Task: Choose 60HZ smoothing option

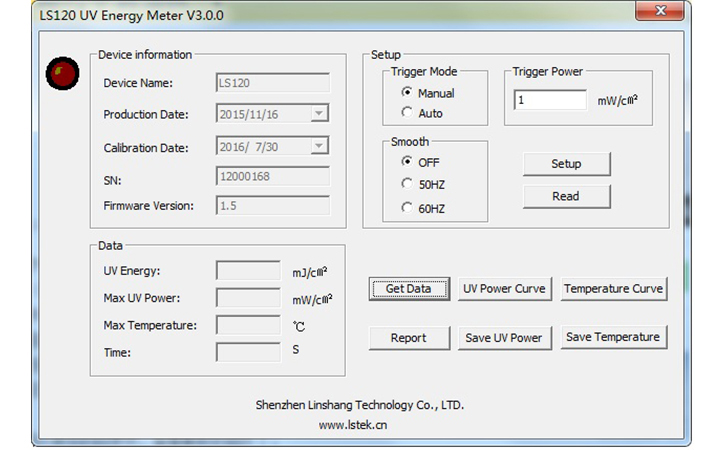Action: tap(407, 208)
